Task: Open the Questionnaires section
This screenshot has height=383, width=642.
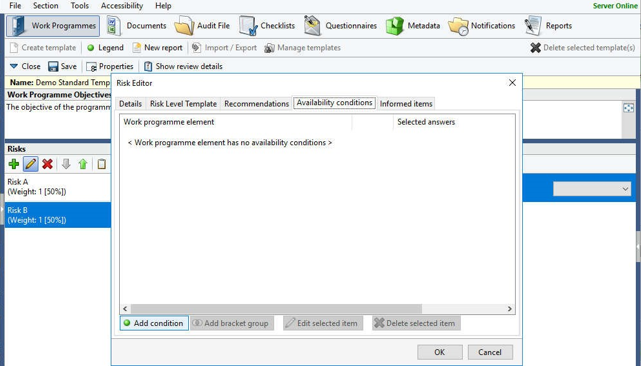Action: click(x=341, y=26)
